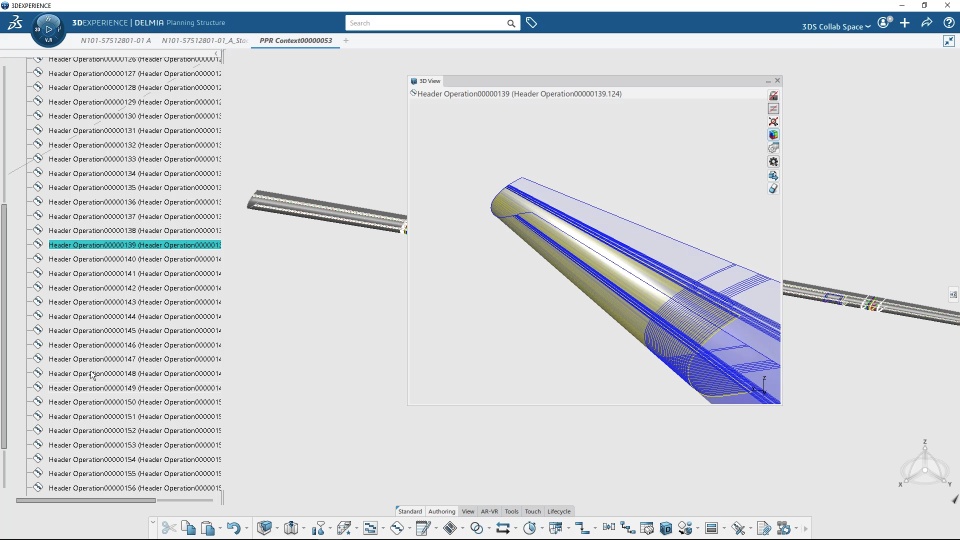Toggle fullscreen expand icon at top right
Image resolution: width=960 pixels, height=540 pixels.
949,41
